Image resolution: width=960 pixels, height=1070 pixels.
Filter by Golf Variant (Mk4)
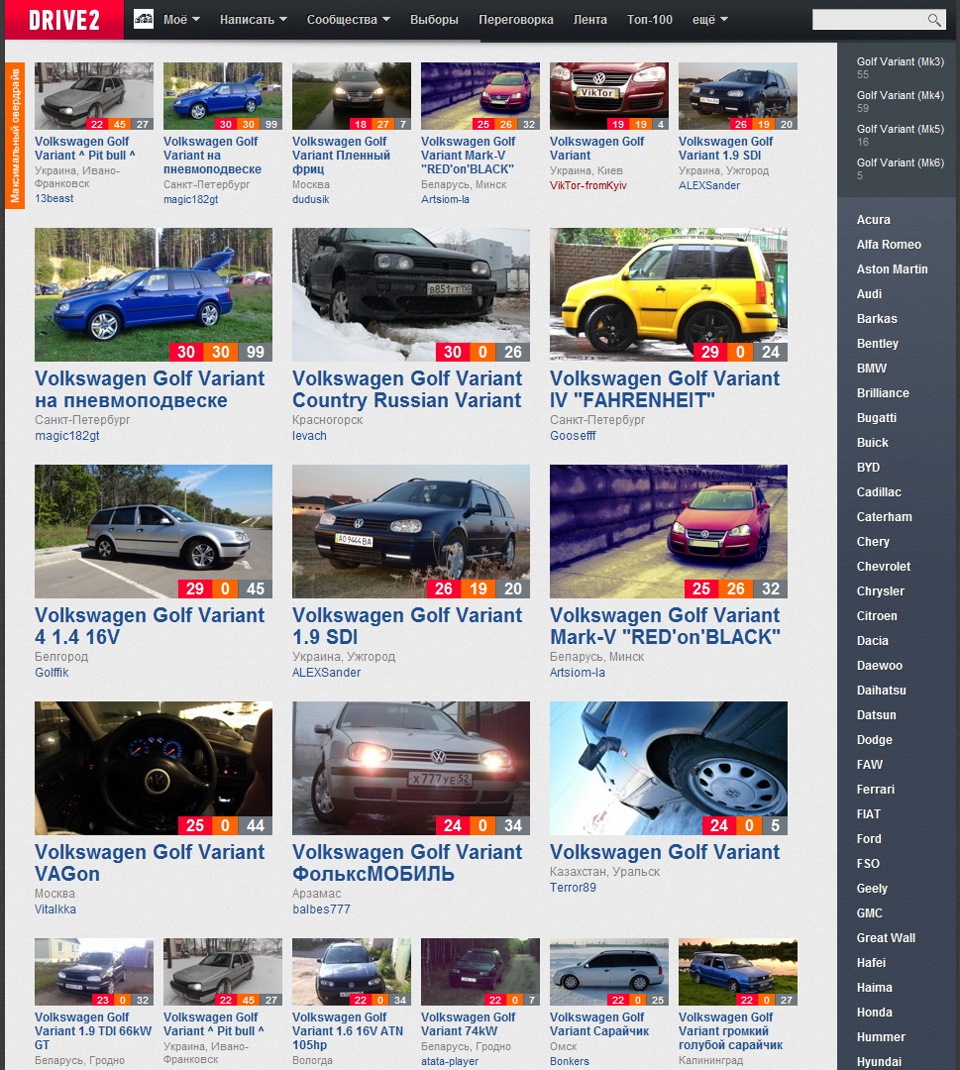(x=900, y=95)
